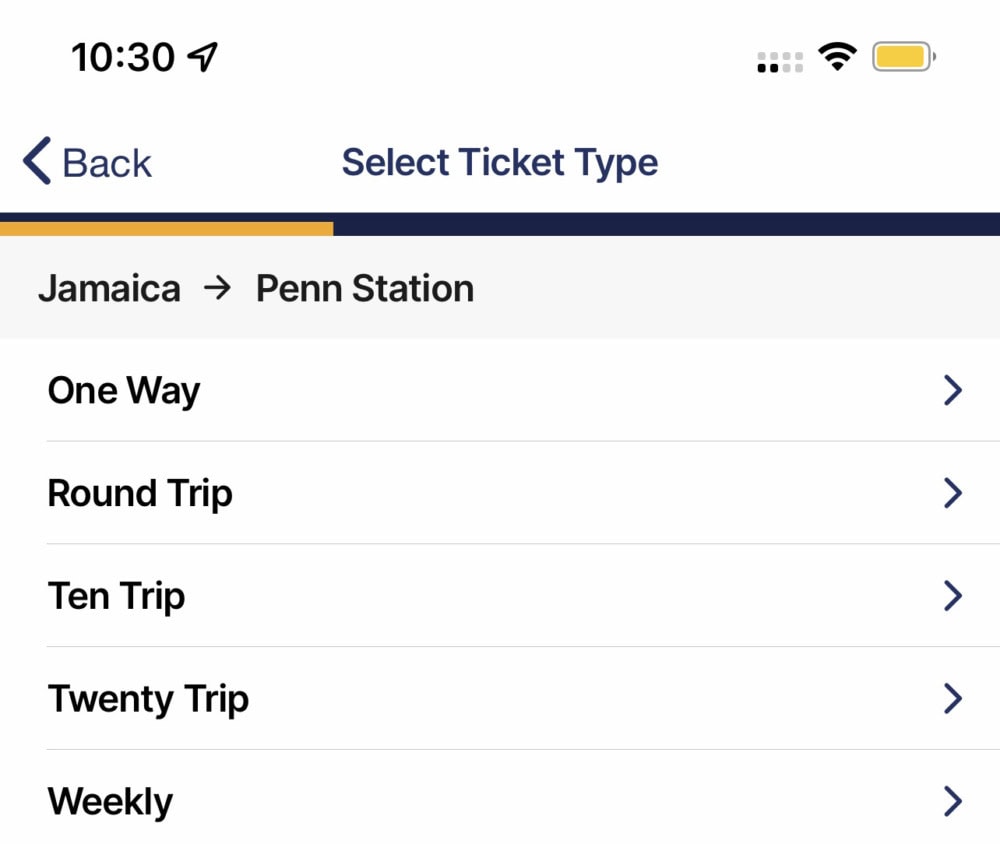Image resolution: width=1000 pixels, height=844 pixels.
Task: Tap the cellular signal dots icon
Action: (780, 63)
